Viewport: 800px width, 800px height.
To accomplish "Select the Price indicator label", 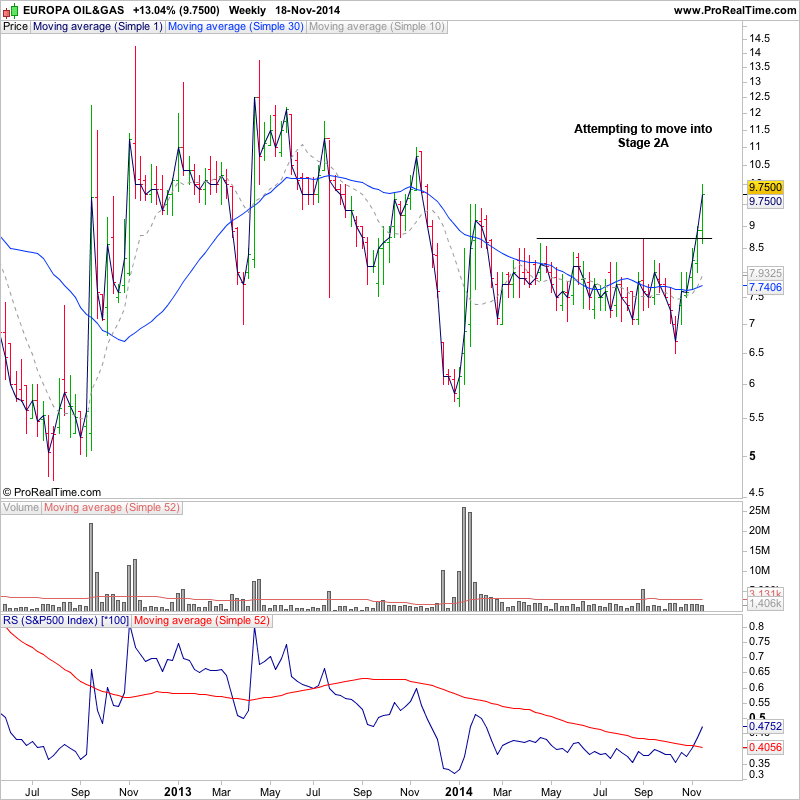I will point(15,27).
